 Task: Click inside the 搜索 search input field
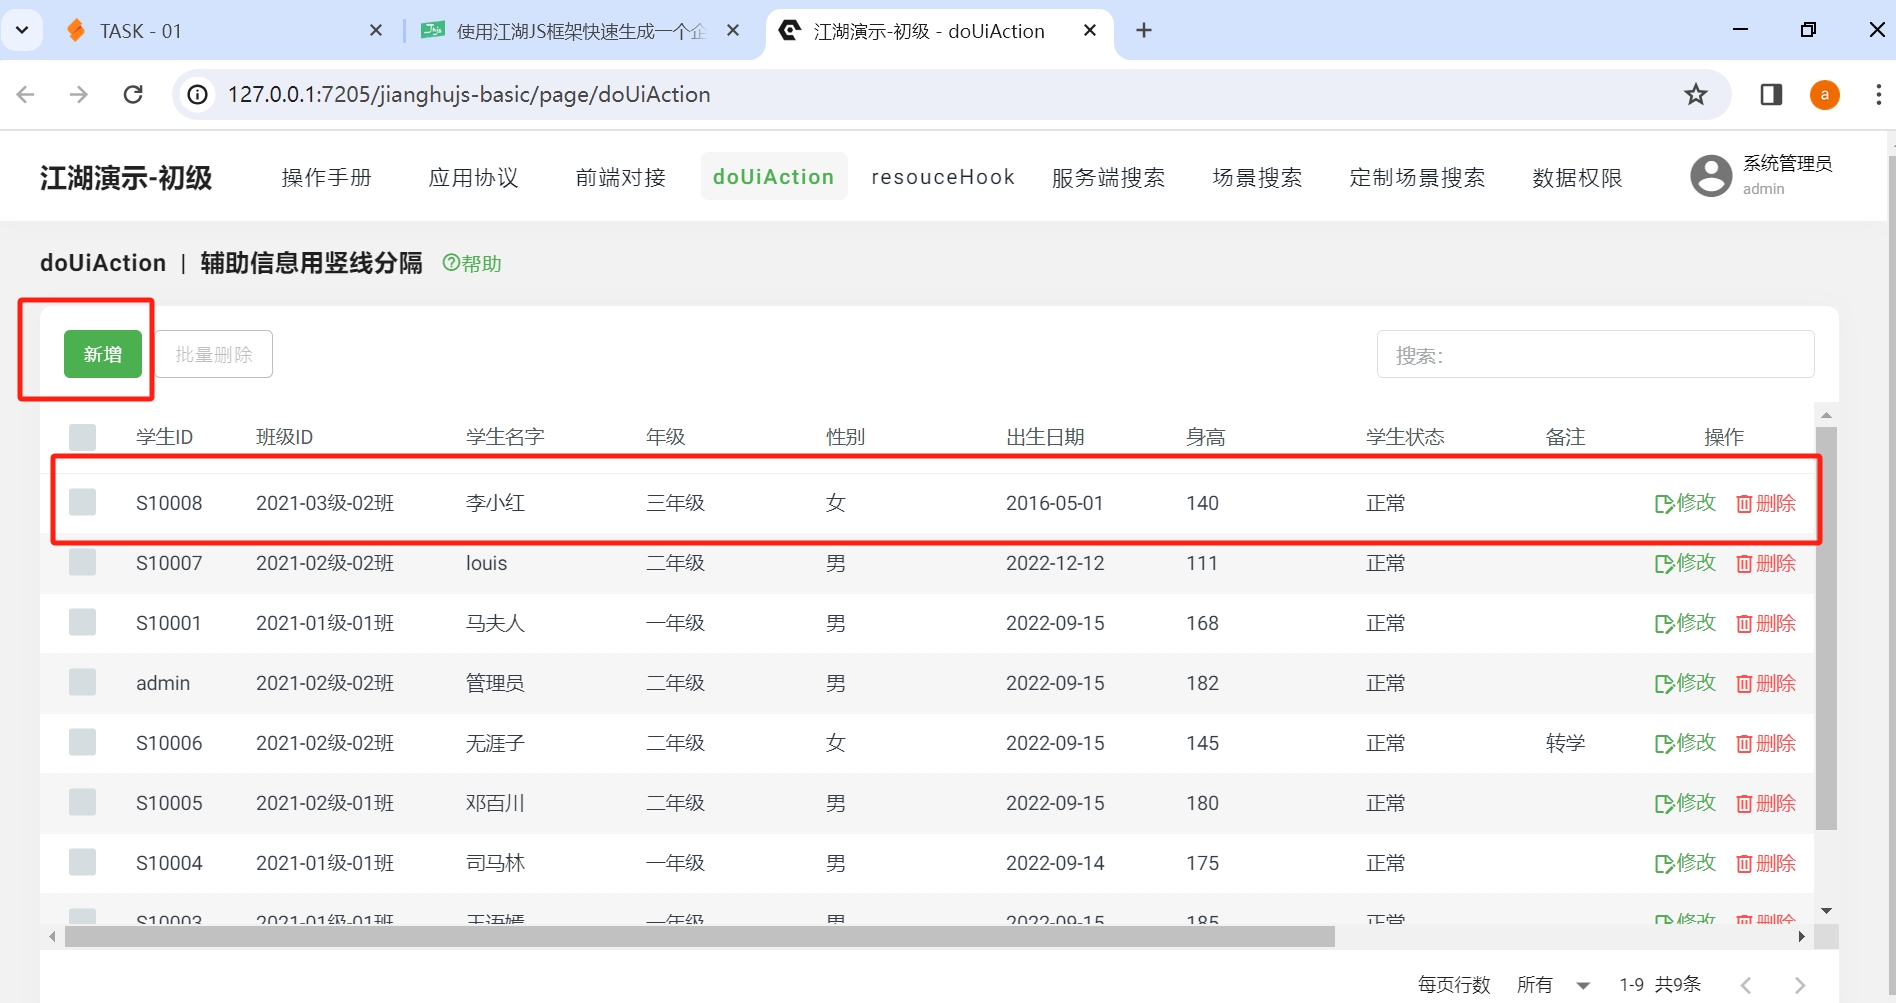click(1595, 355)
